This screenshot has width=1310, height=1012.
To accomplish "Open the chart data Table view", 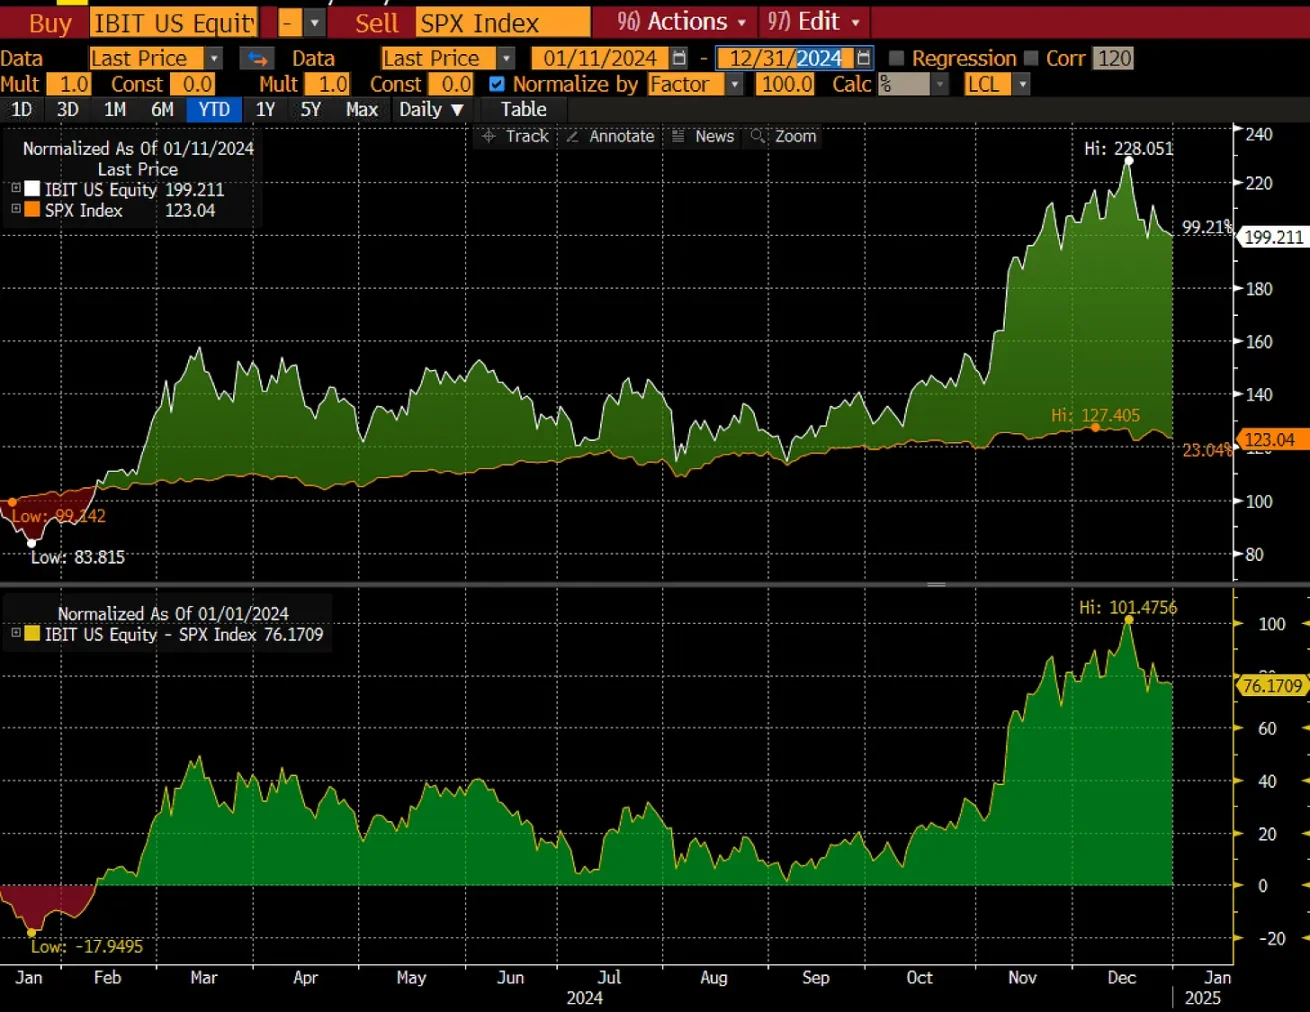I will click(523, 110).
